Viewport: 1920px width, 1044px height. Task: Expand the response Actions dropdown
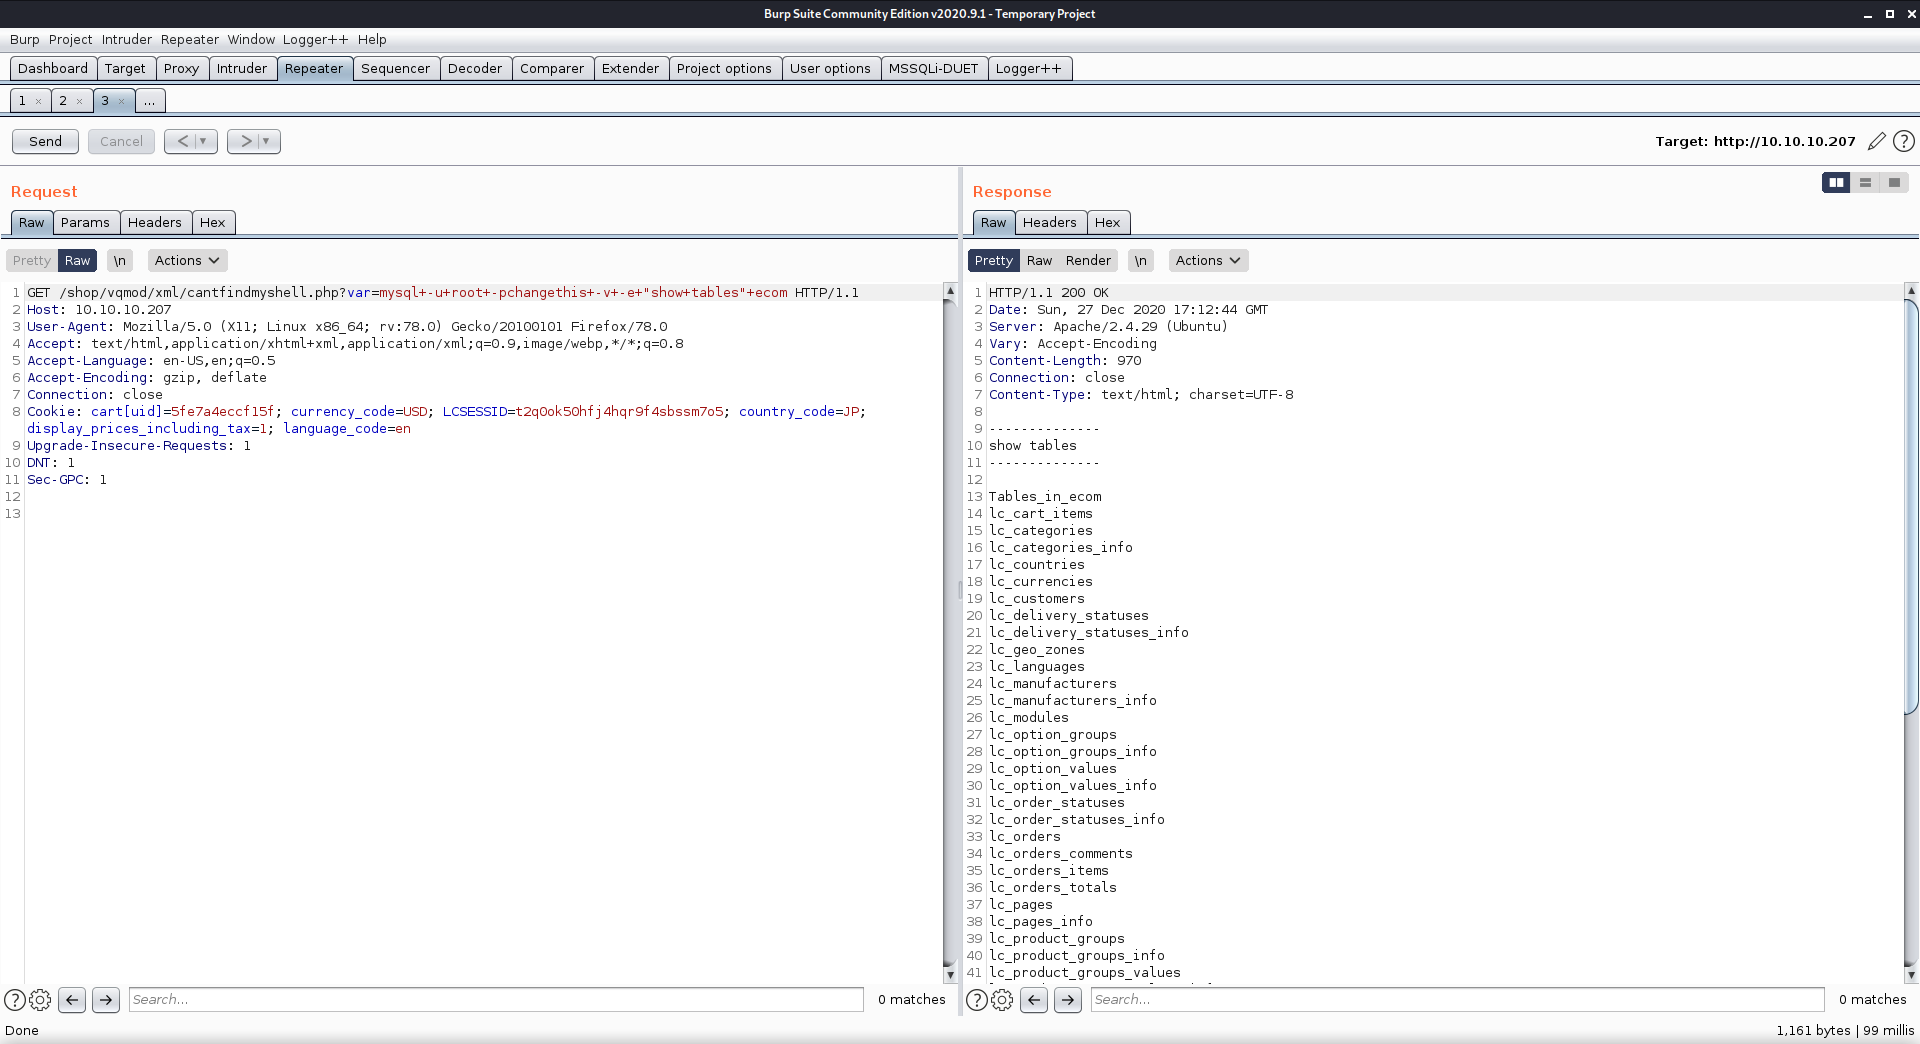click(x=1208, y=260)
